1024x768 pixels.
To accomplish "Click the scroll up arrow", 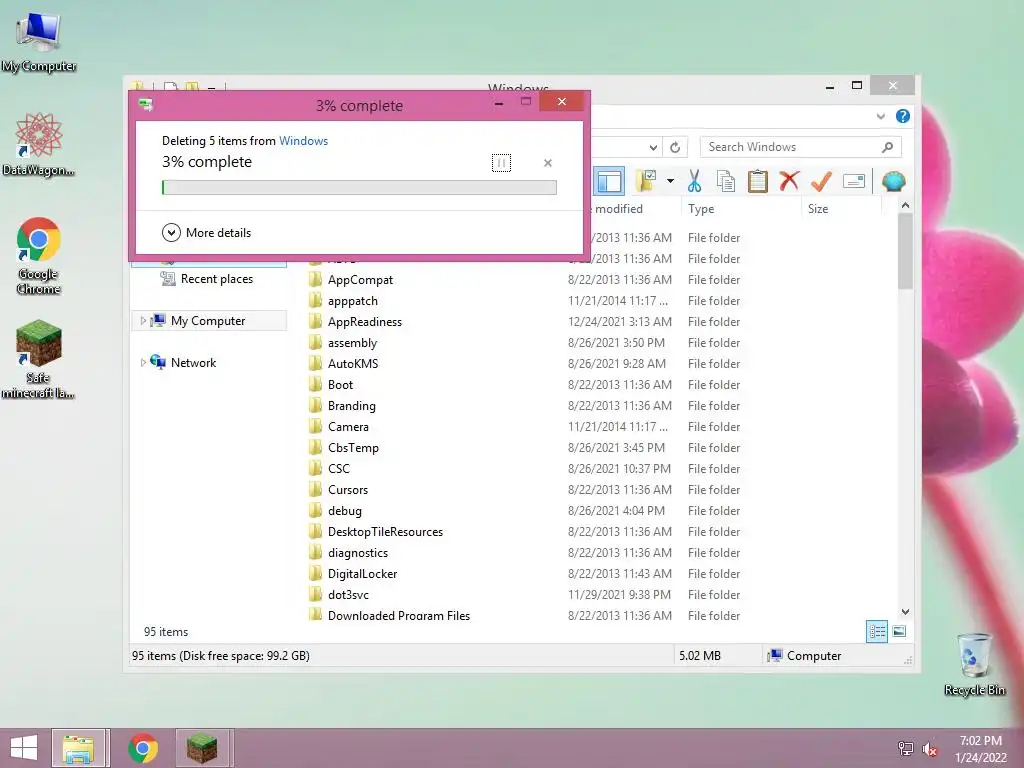I will point(905,206).
